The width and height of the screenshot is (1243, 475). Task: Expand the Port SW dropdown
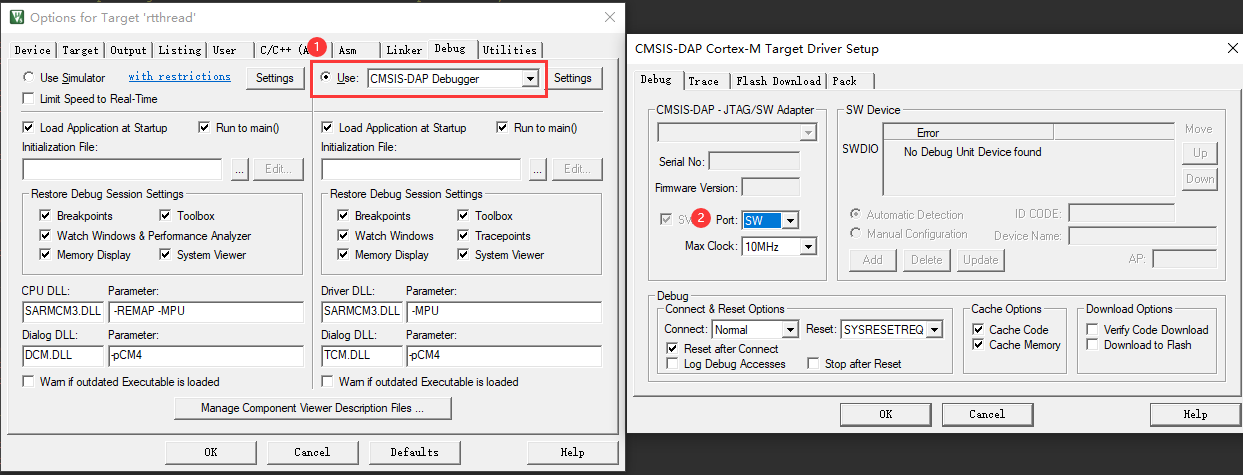point(790,220)
